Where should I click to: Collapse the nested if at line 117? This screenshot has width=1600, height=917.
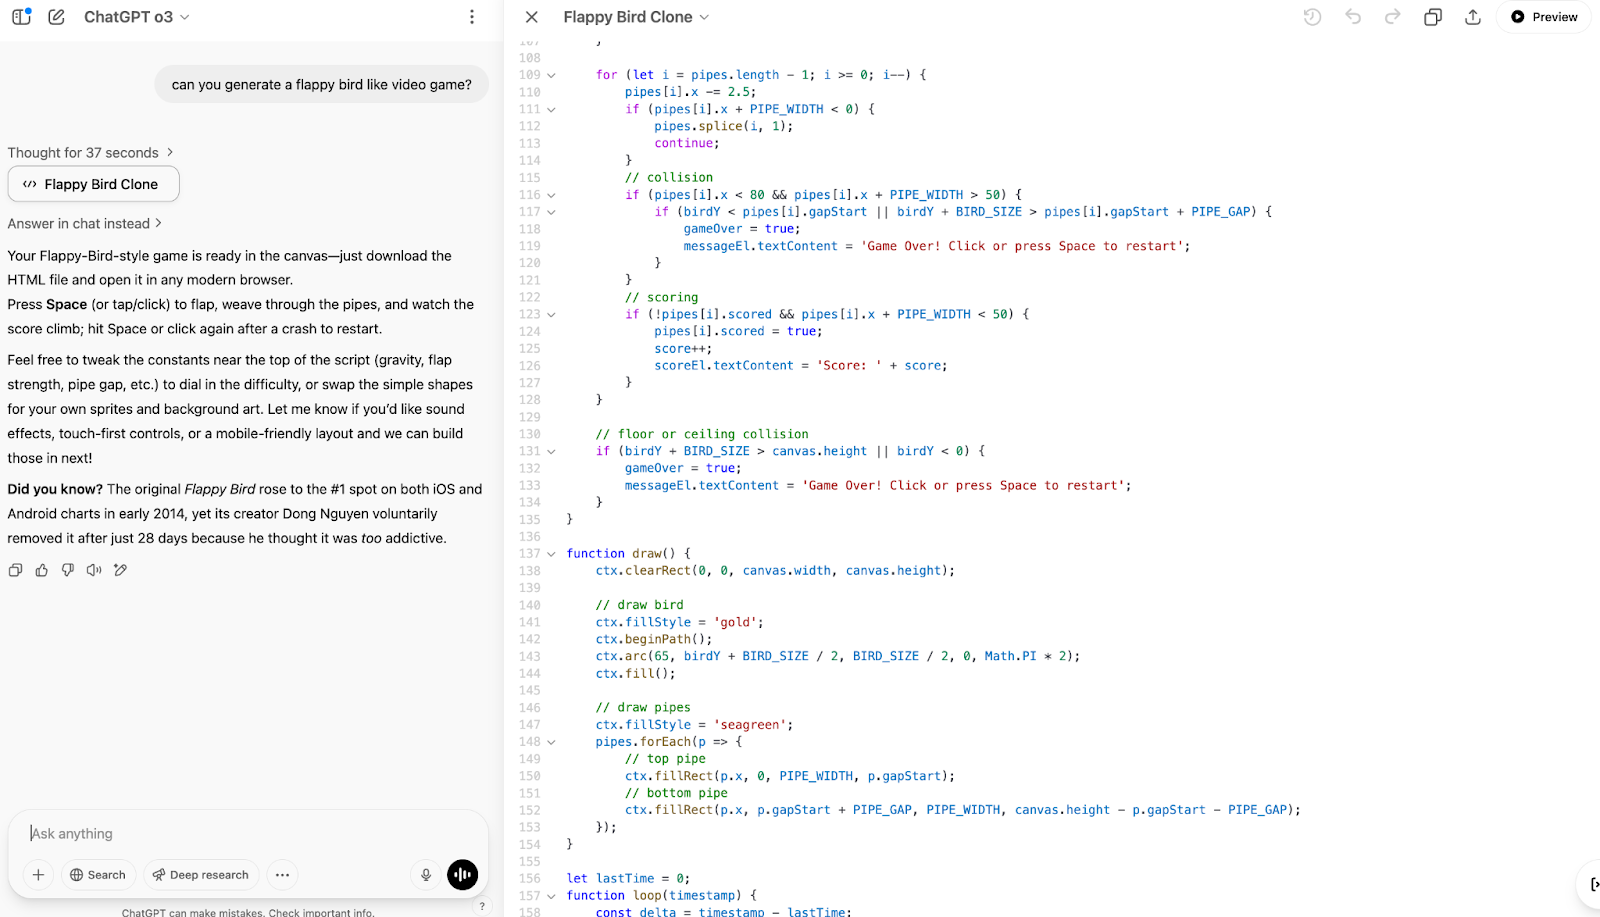tap(551, 212)
